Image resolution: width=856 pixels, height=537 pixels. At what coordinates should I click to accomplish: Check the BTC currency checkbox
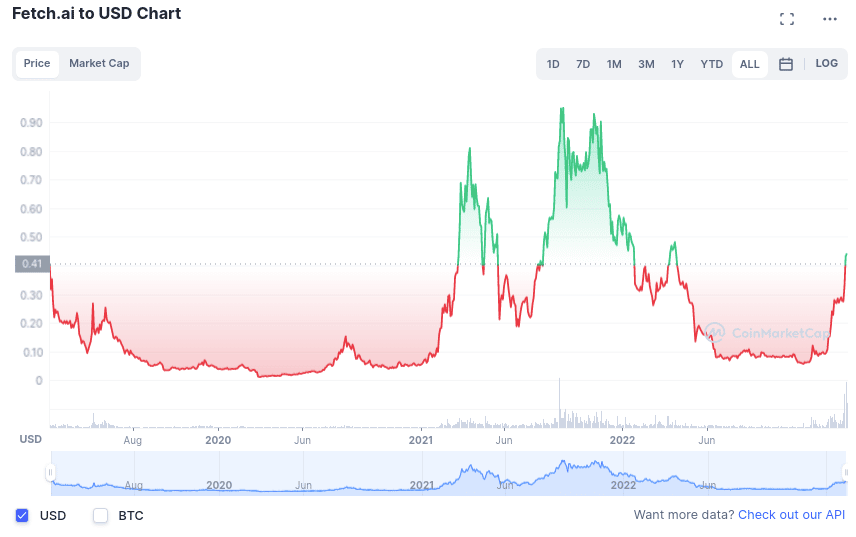point(100,515)
